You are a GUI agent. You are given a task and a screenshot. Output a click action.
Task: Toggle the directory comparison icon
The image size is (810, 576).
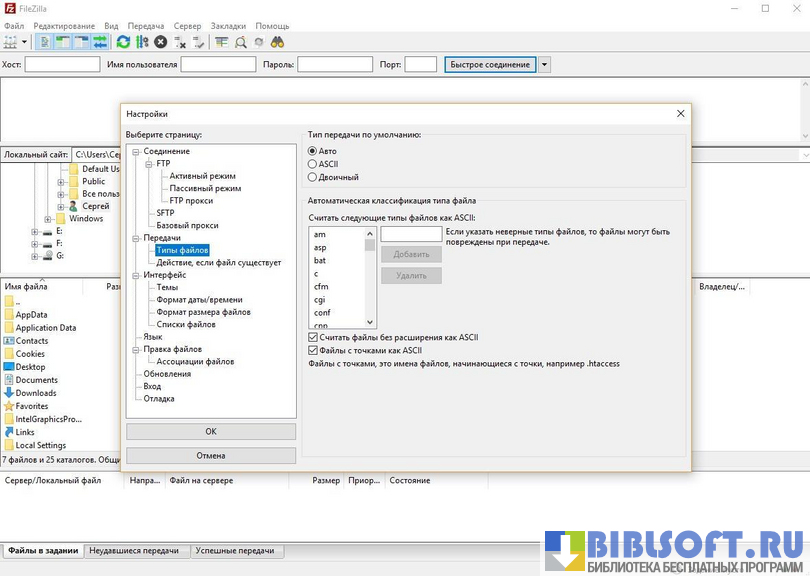coord(241,42)
